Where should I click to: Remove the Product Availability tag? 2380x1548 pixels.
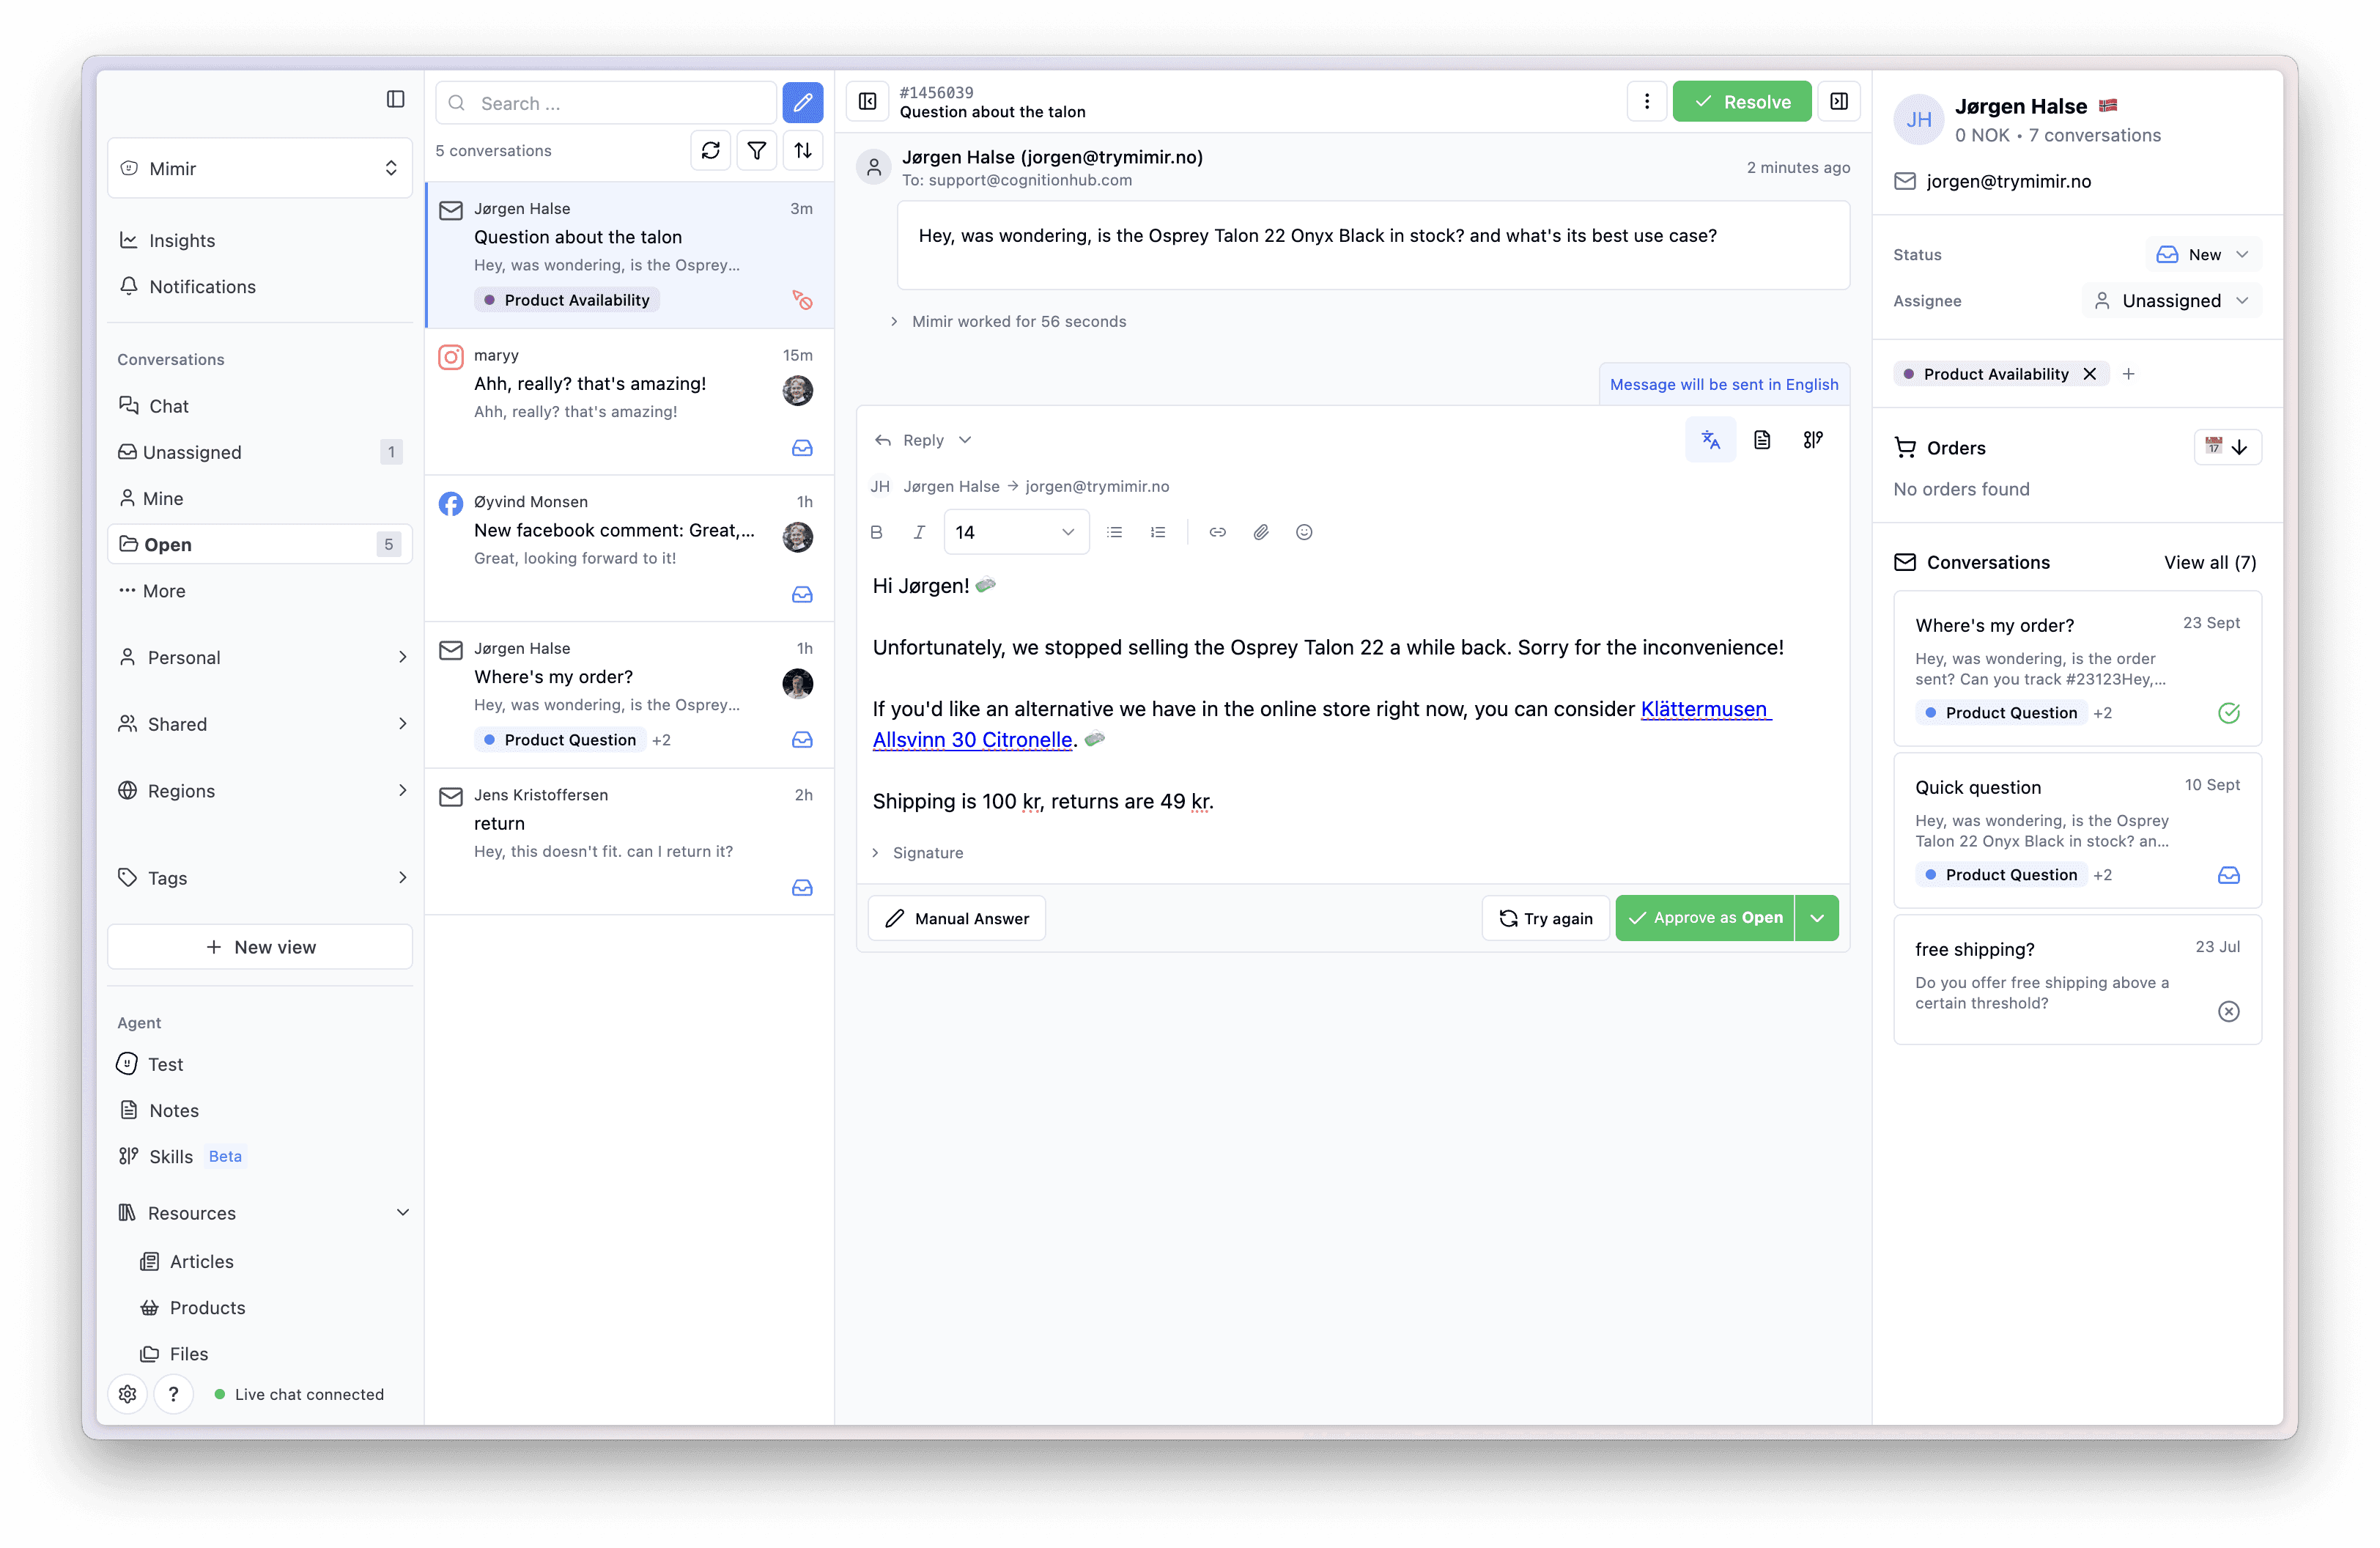[2089, 374]
